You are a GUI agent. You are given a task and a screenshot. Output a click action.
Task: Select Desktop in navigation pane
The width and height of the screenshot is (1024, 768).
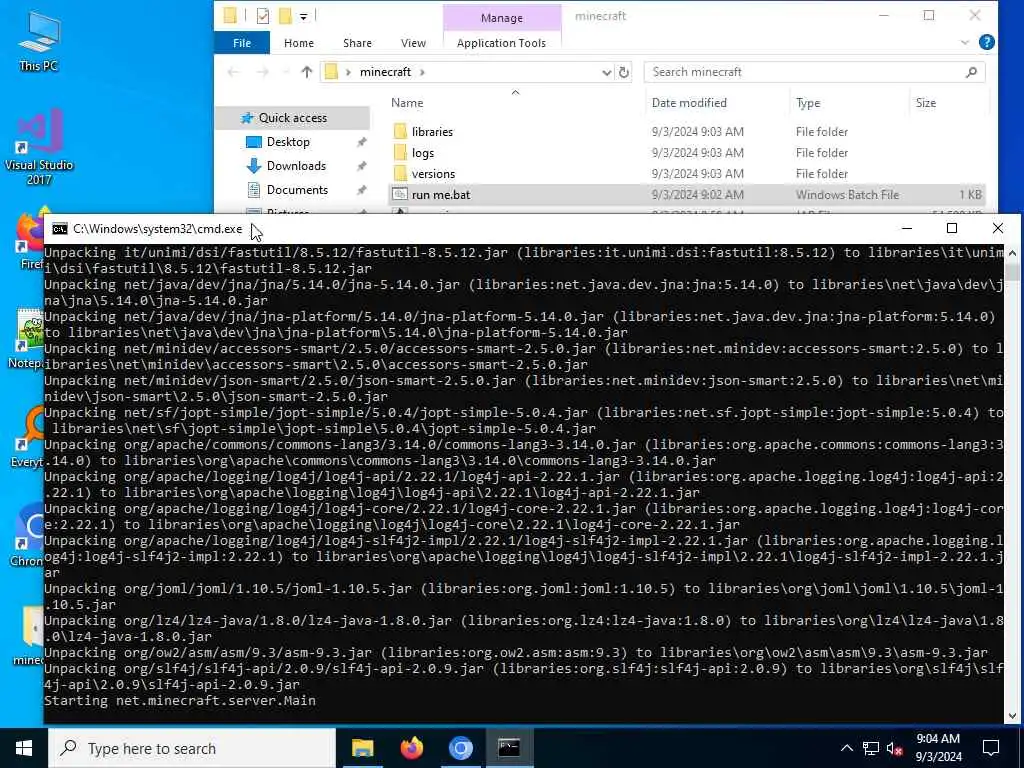click(x=288, y=142)
